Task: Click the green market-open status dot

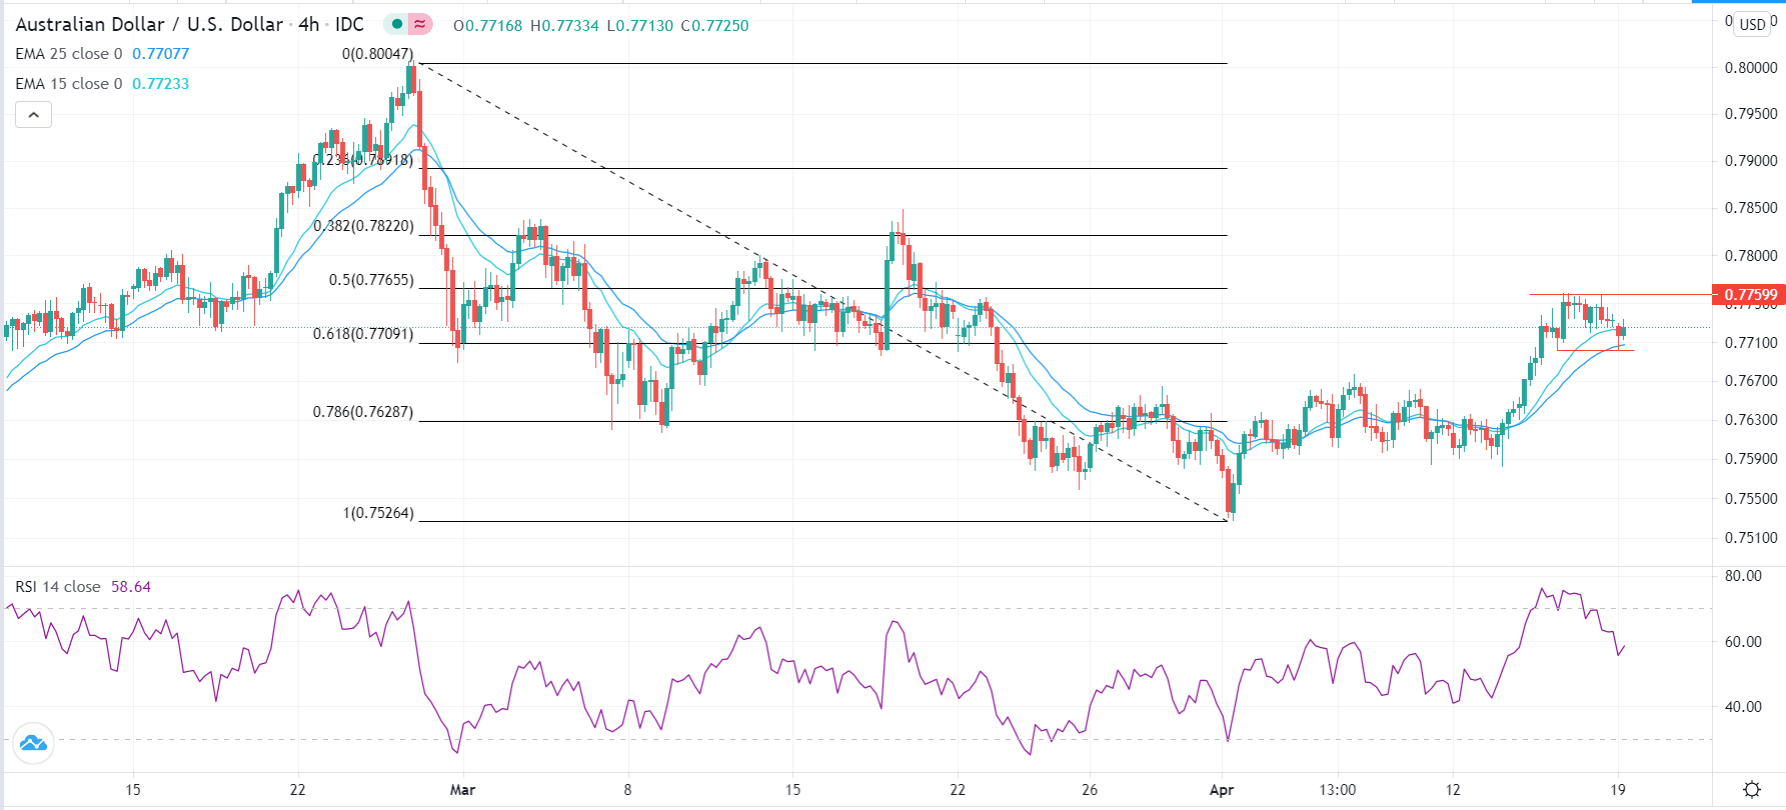Action: click(x=397, y=24)
